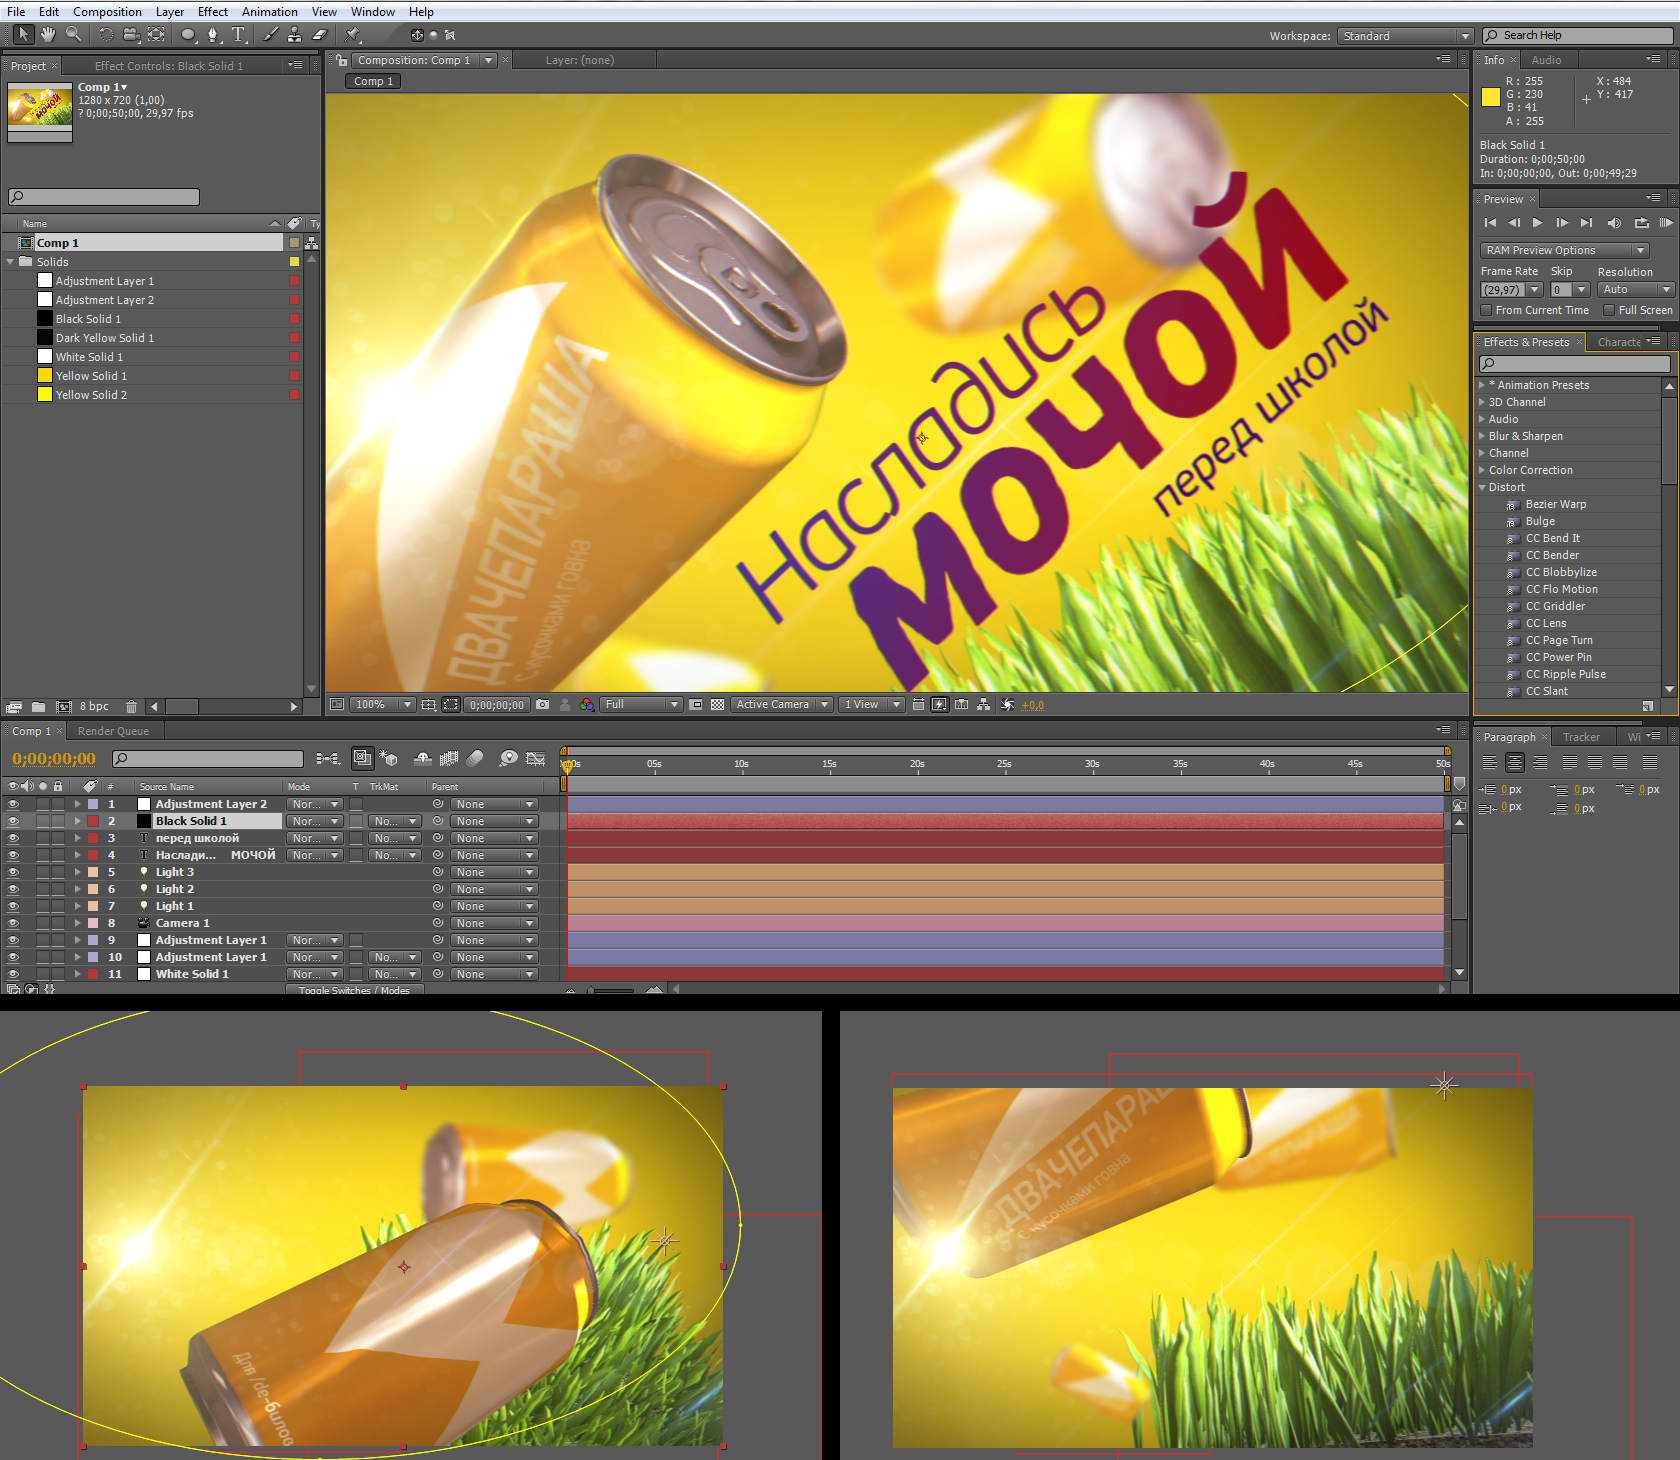Screen dimensions: 1680x1460
Task: Select the Horizontal Type tool
Action: point(238,35)
